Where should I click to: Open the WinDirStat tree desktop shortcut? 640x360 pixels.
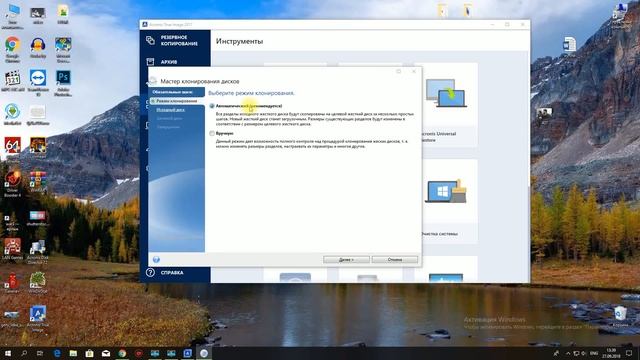tap(38, 280)
